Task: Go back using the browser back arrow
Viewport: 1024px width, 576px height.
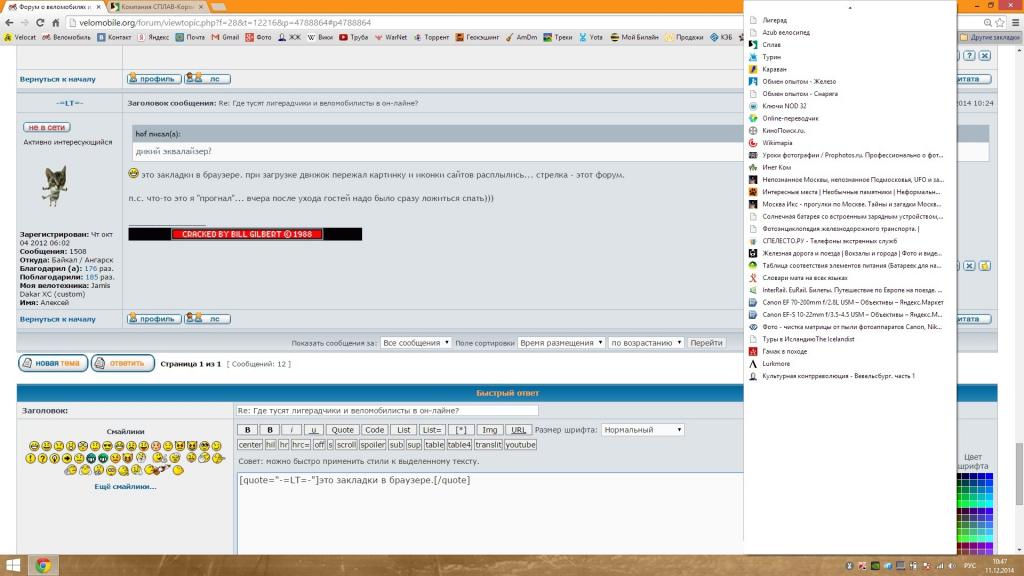Action: 9,22
